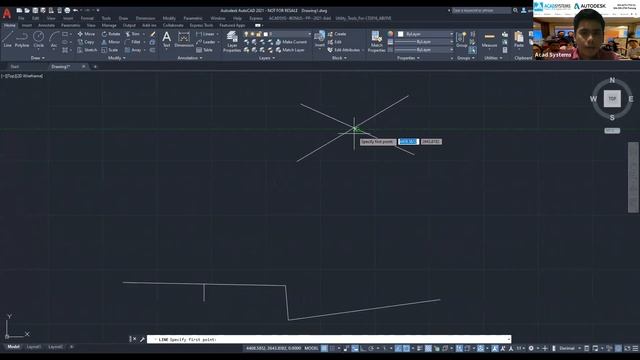Expand the Draw panel dropdown
Image resolution: width=640 pixels, height=360 pixels.
(38, 58)
